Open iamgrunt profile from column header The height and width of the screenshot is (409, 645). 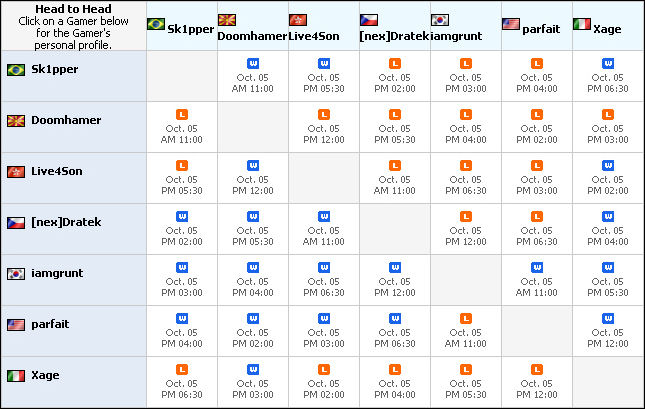(463, 36)
